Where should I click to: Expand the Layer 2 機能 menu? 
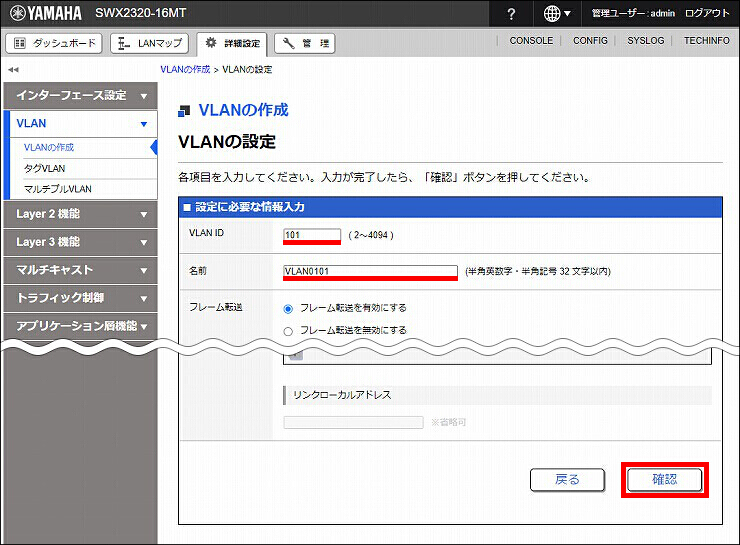pos(80,214)
